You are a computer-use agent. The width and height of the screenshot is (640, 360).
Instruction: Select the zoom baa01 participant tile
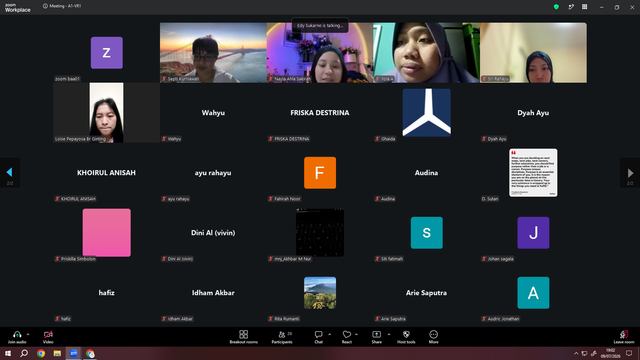coord(107,53)
